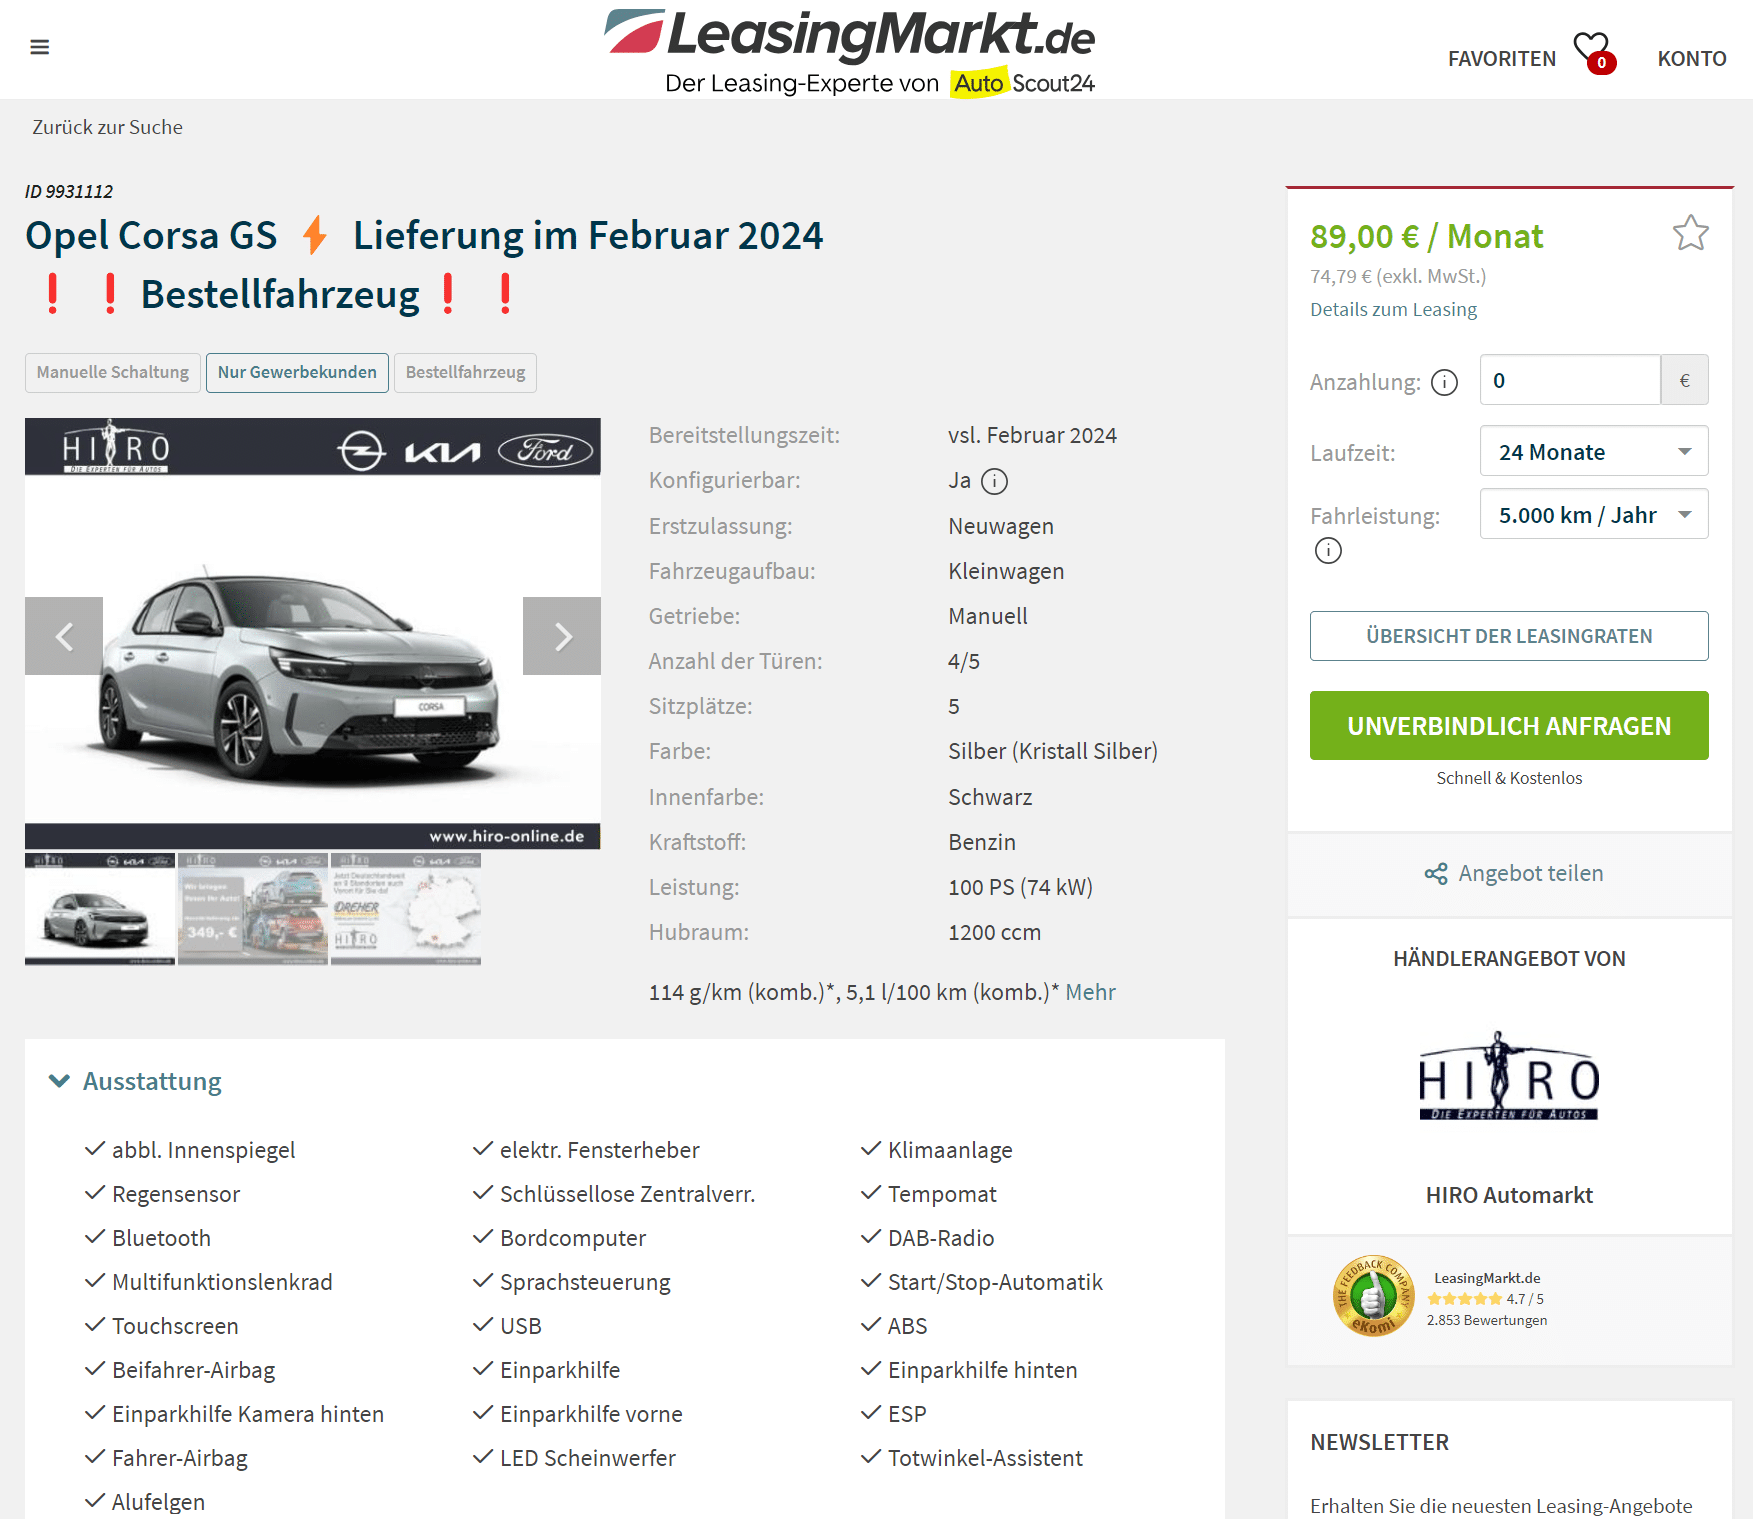Click the eKomi feedback badge
Screen dimensions: 1753x1519
coord(1373,1296)
